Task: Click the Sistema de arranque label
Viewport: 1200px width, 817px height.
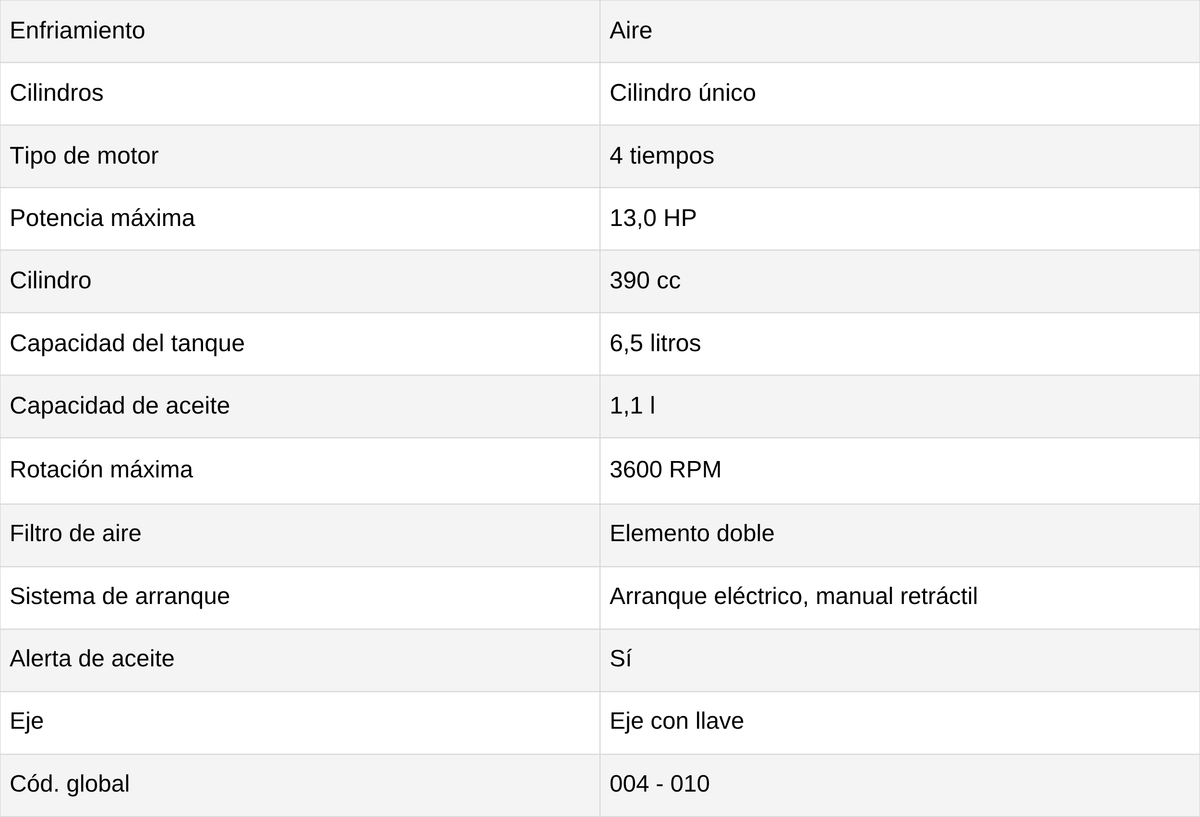Action: [x=120, y=596]
